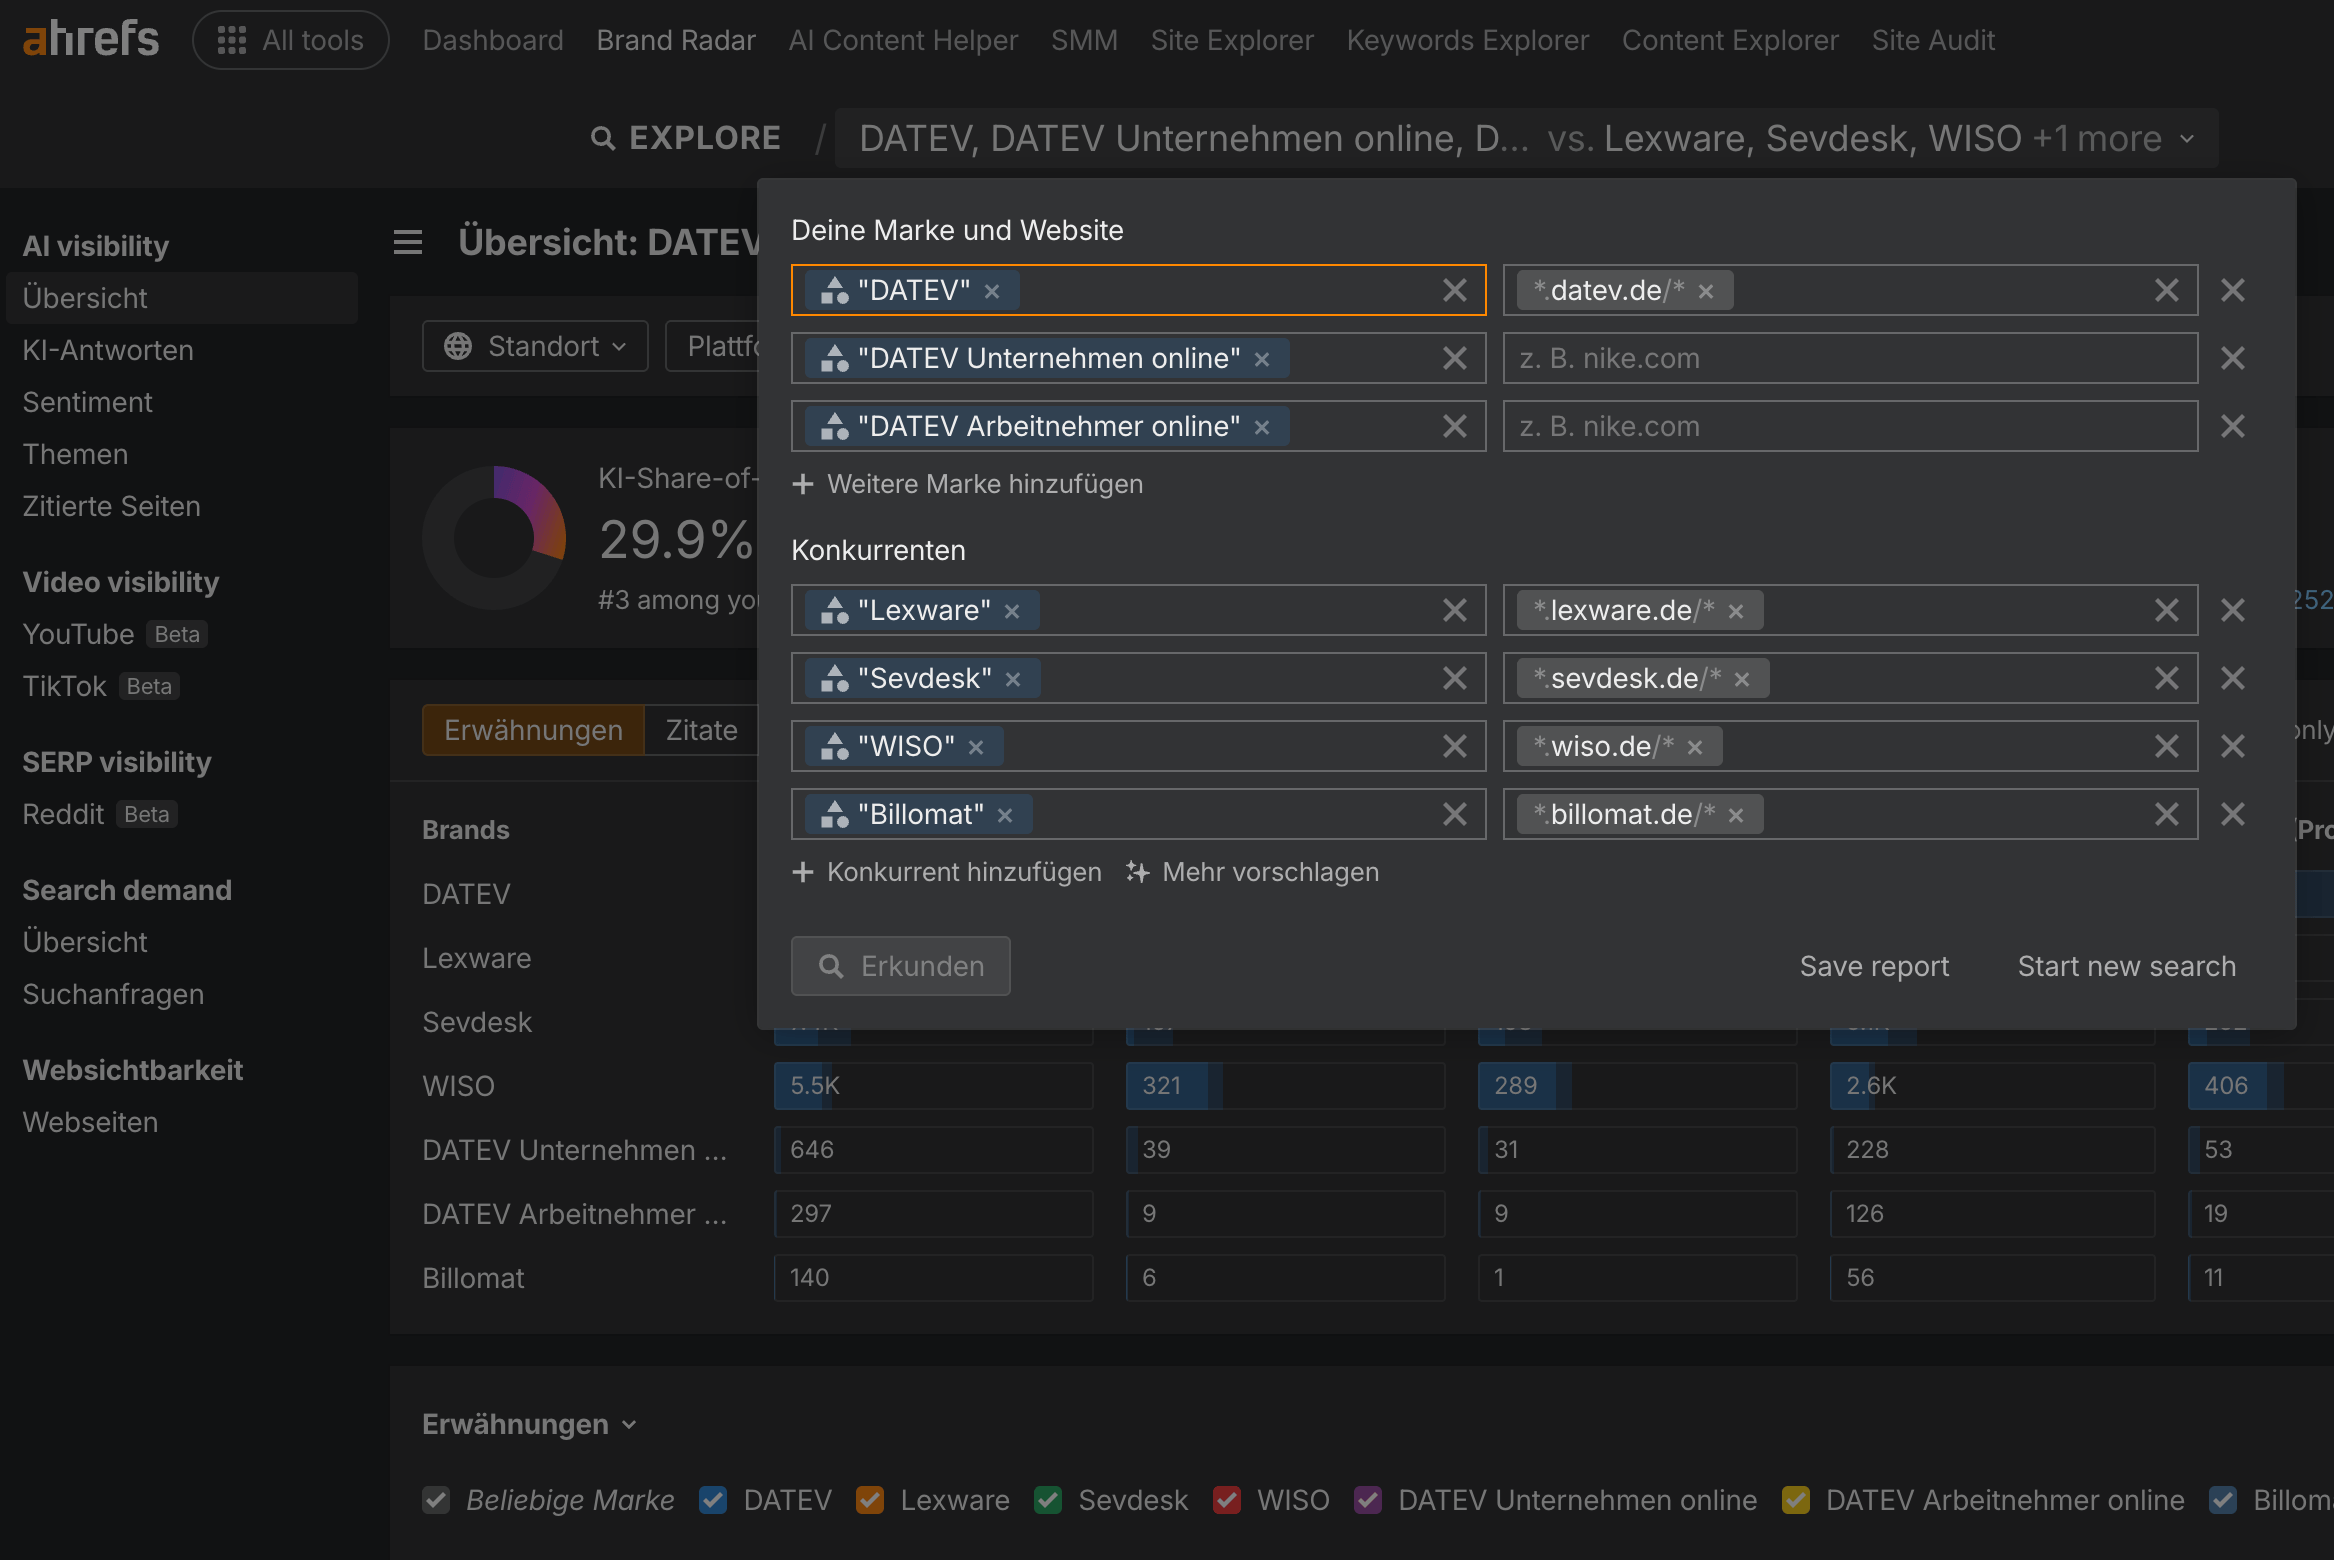The width and height of the screenshot is (2334, 1560).
Task: Click the sparkle icon for Mehr vorschlagen
Action: pos(1137,872)
